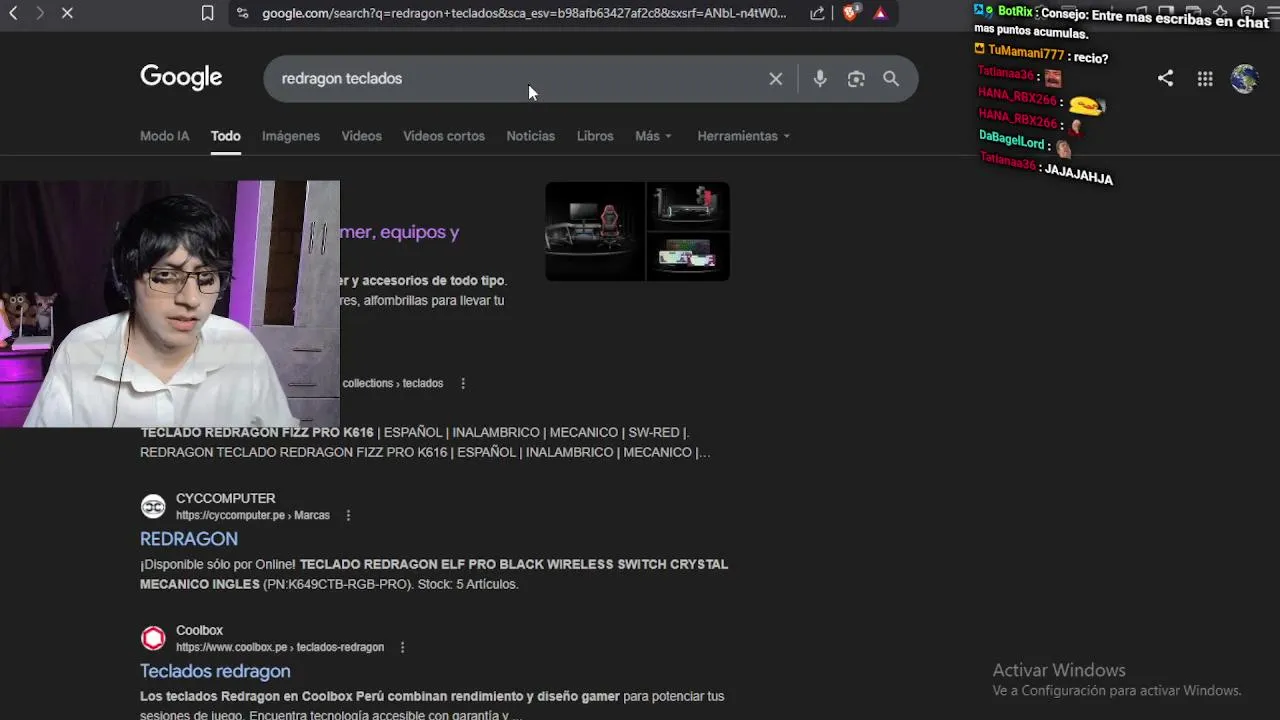
Task: Click the browser address bar URL
Action: 524,13
